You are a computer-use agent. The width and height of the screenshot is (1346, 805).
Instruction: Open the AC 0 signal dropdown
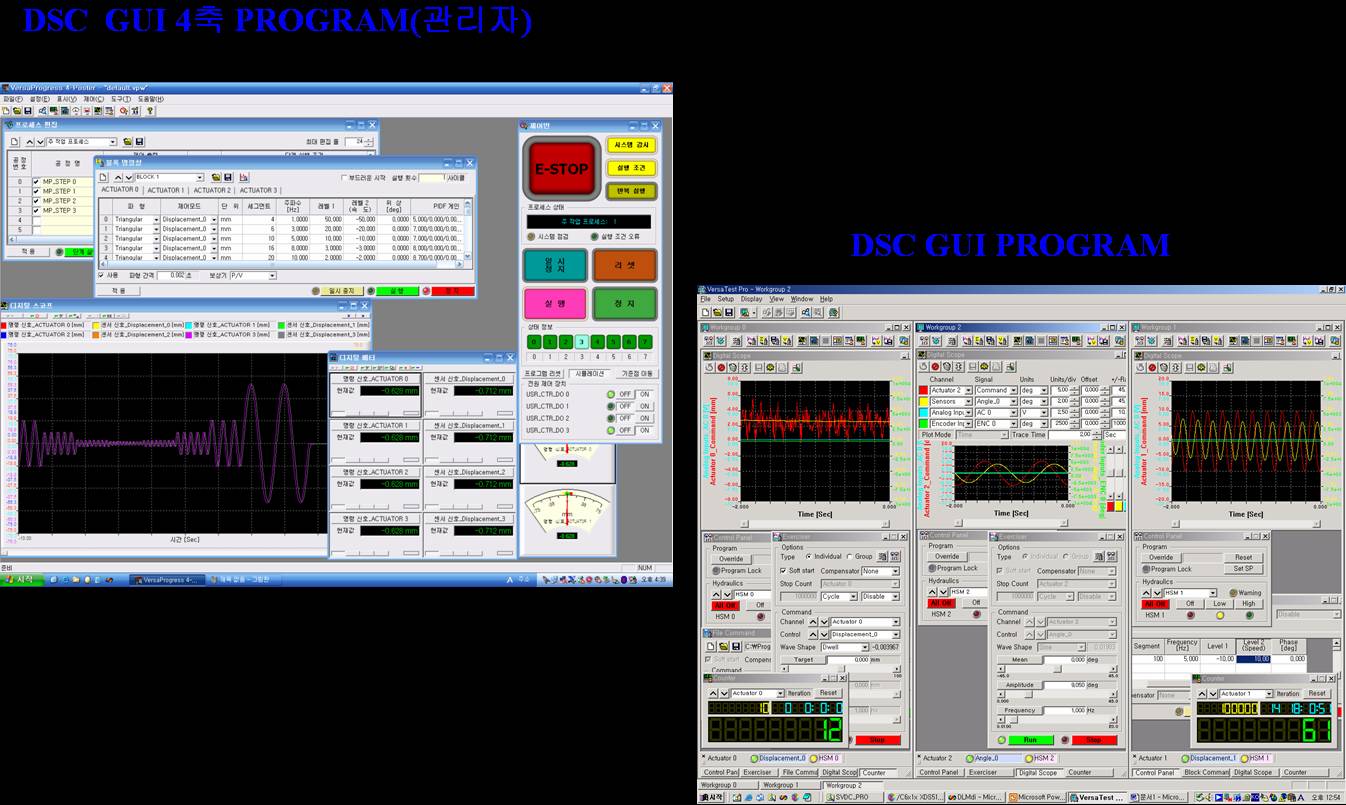pyautogui.click(x=1012, y=412)
